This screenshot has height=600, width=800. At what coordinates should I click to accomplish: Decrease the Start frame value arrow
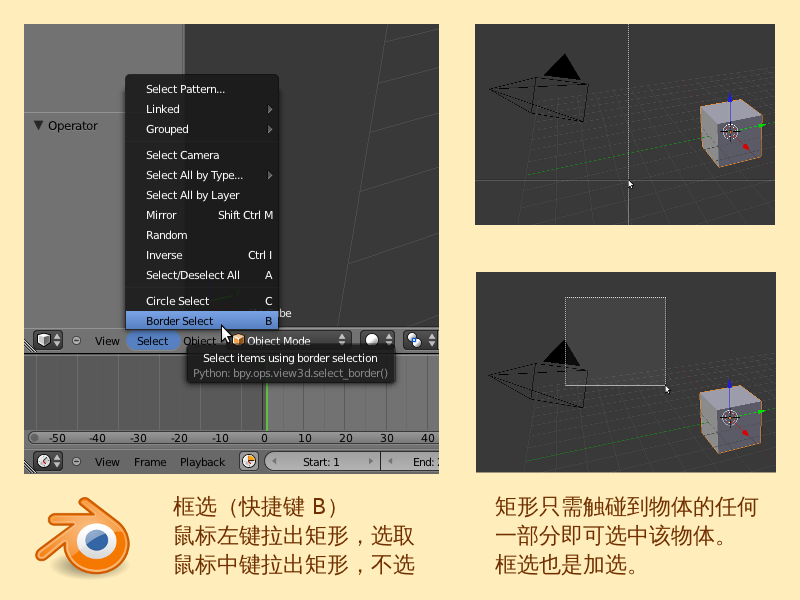click(x=274, y=462)
